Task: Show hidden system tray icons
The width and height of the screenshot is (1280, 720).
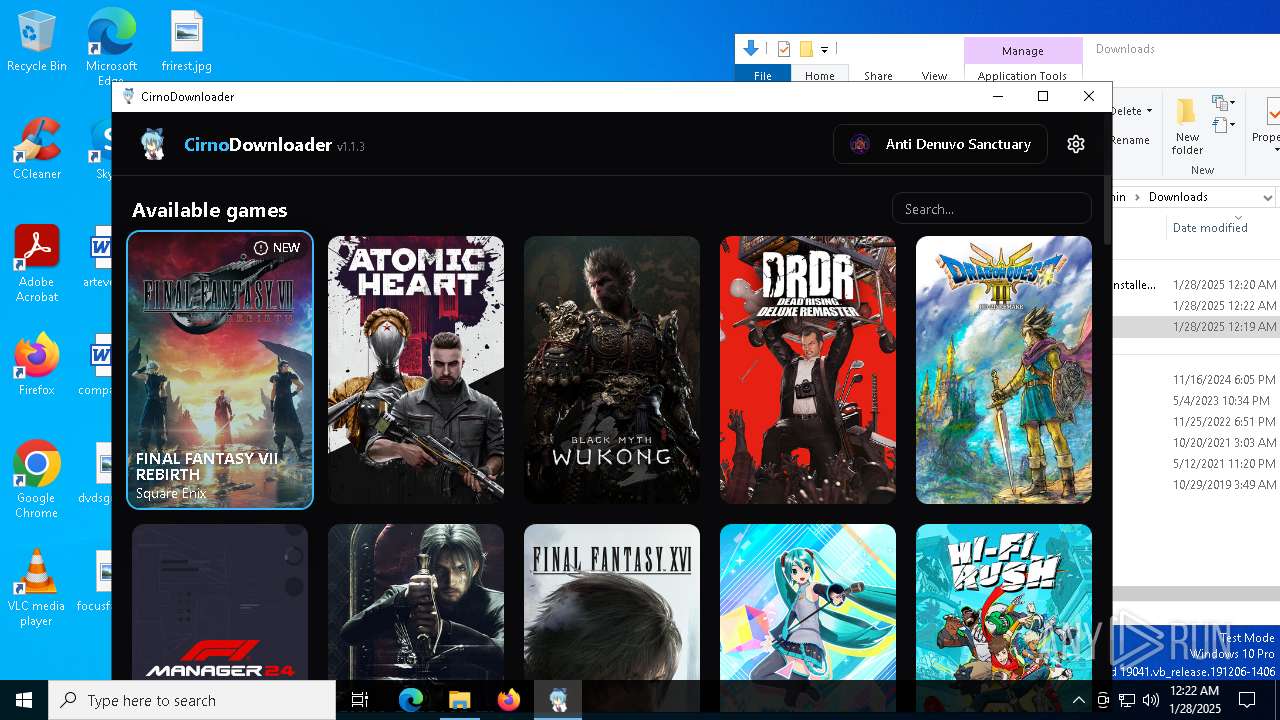Action: pos(1078,700)
